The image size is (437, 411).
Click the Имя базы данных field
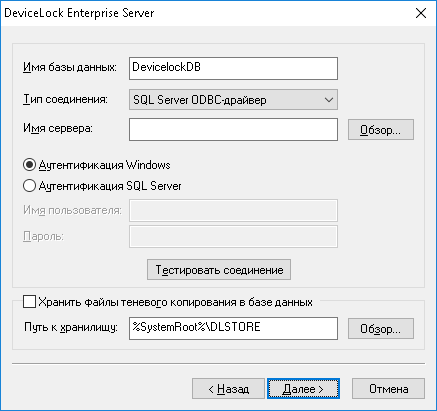tap(233, 68)
